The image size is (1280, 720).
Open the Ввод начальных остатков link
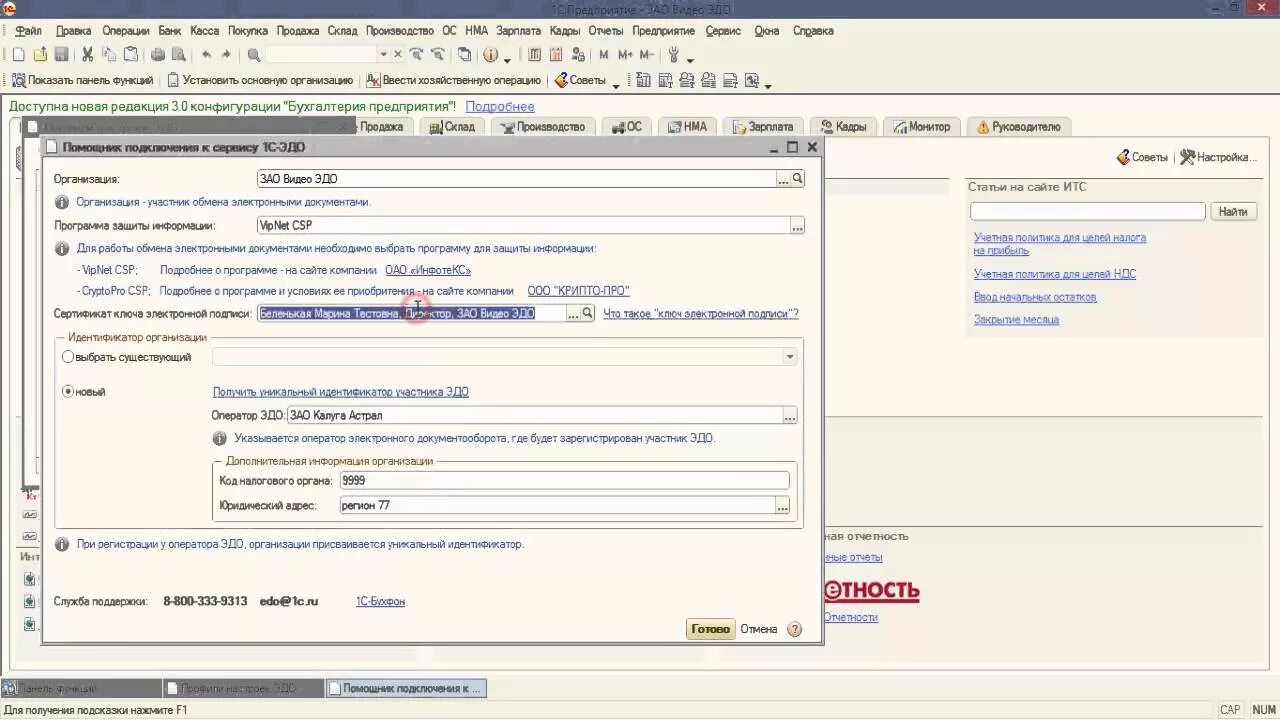click(x=1035, y=297)
